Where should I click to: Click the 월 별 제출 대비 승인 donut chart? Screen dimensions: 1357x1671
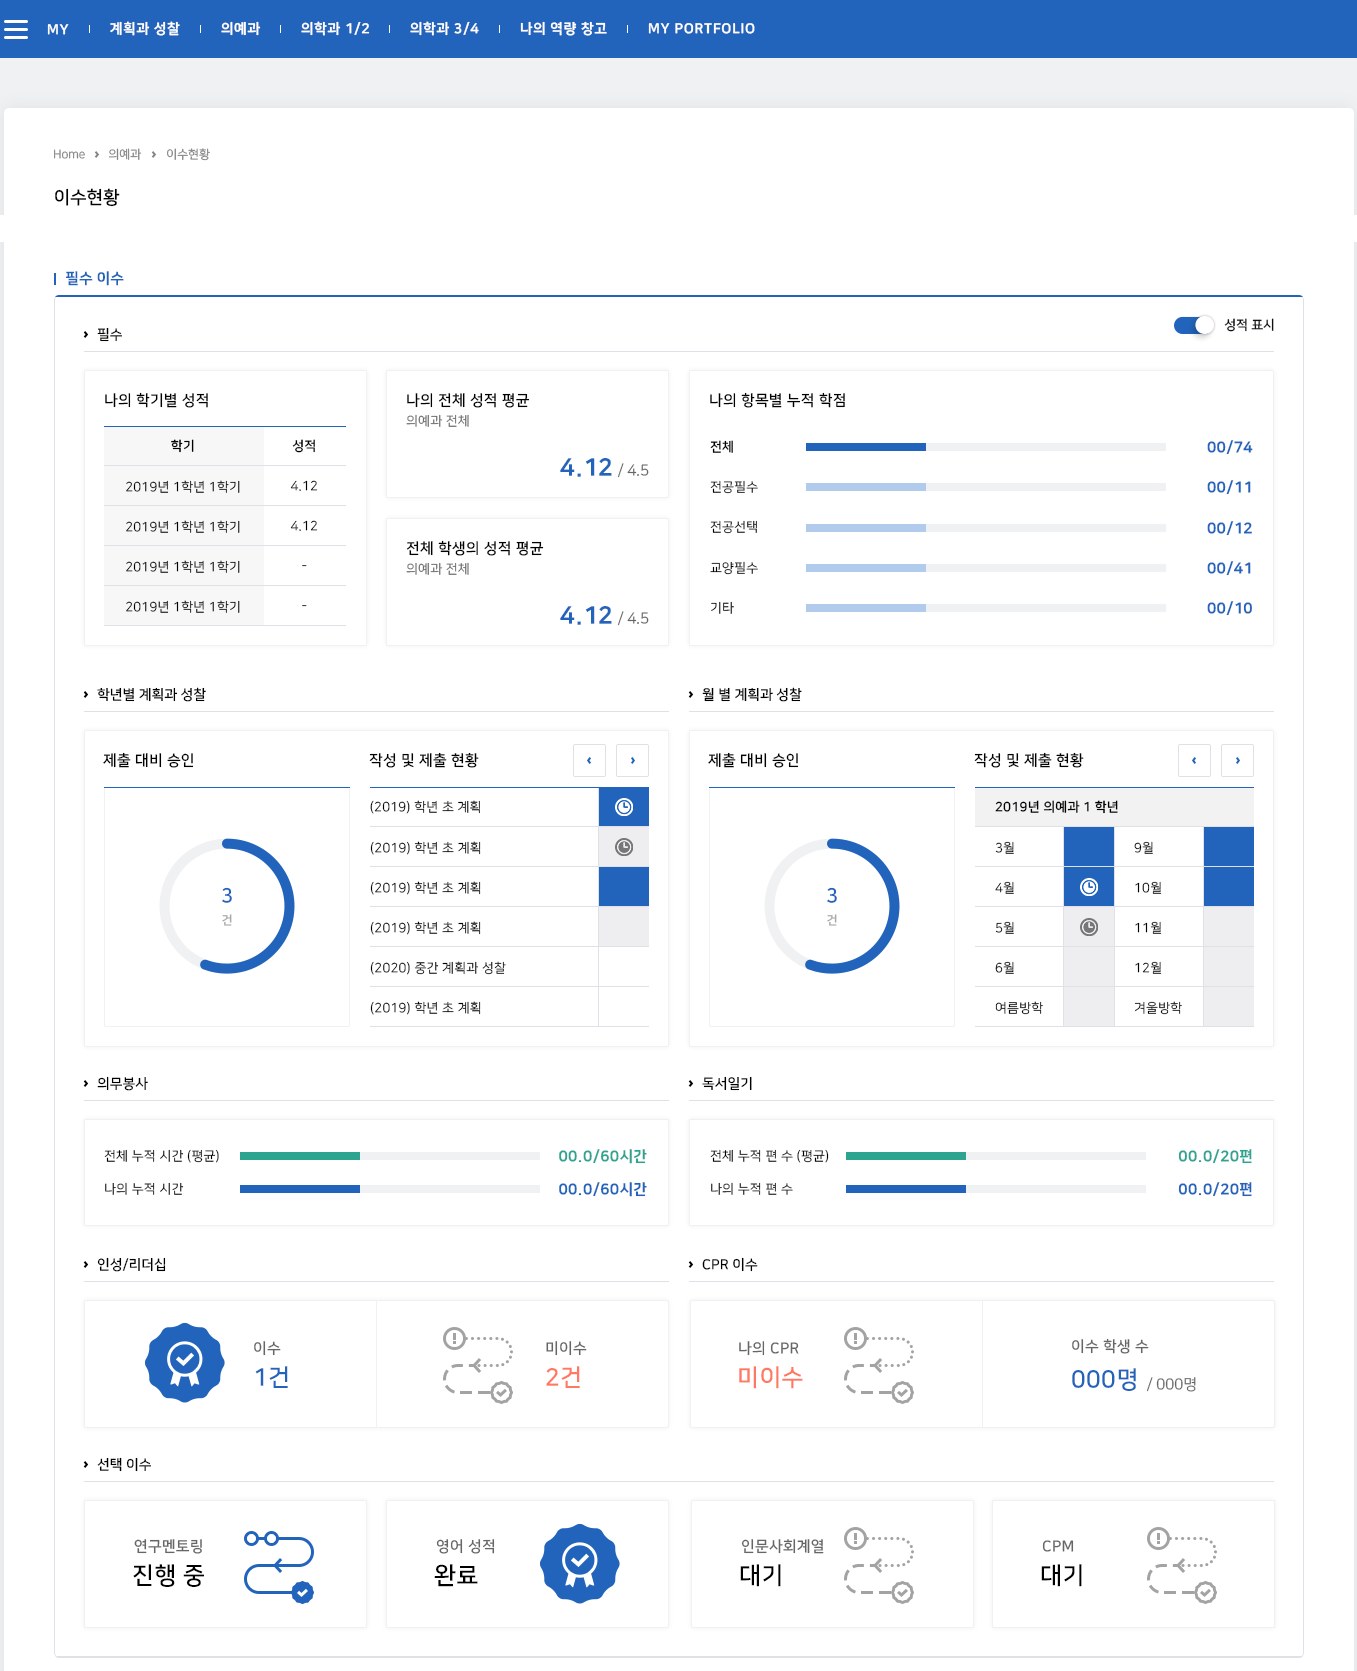[832, 906]
